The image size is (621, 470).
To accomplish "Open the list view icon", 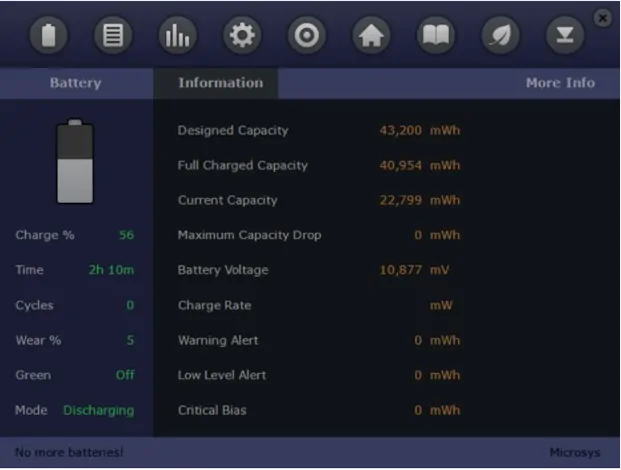I will pos(113,36).
